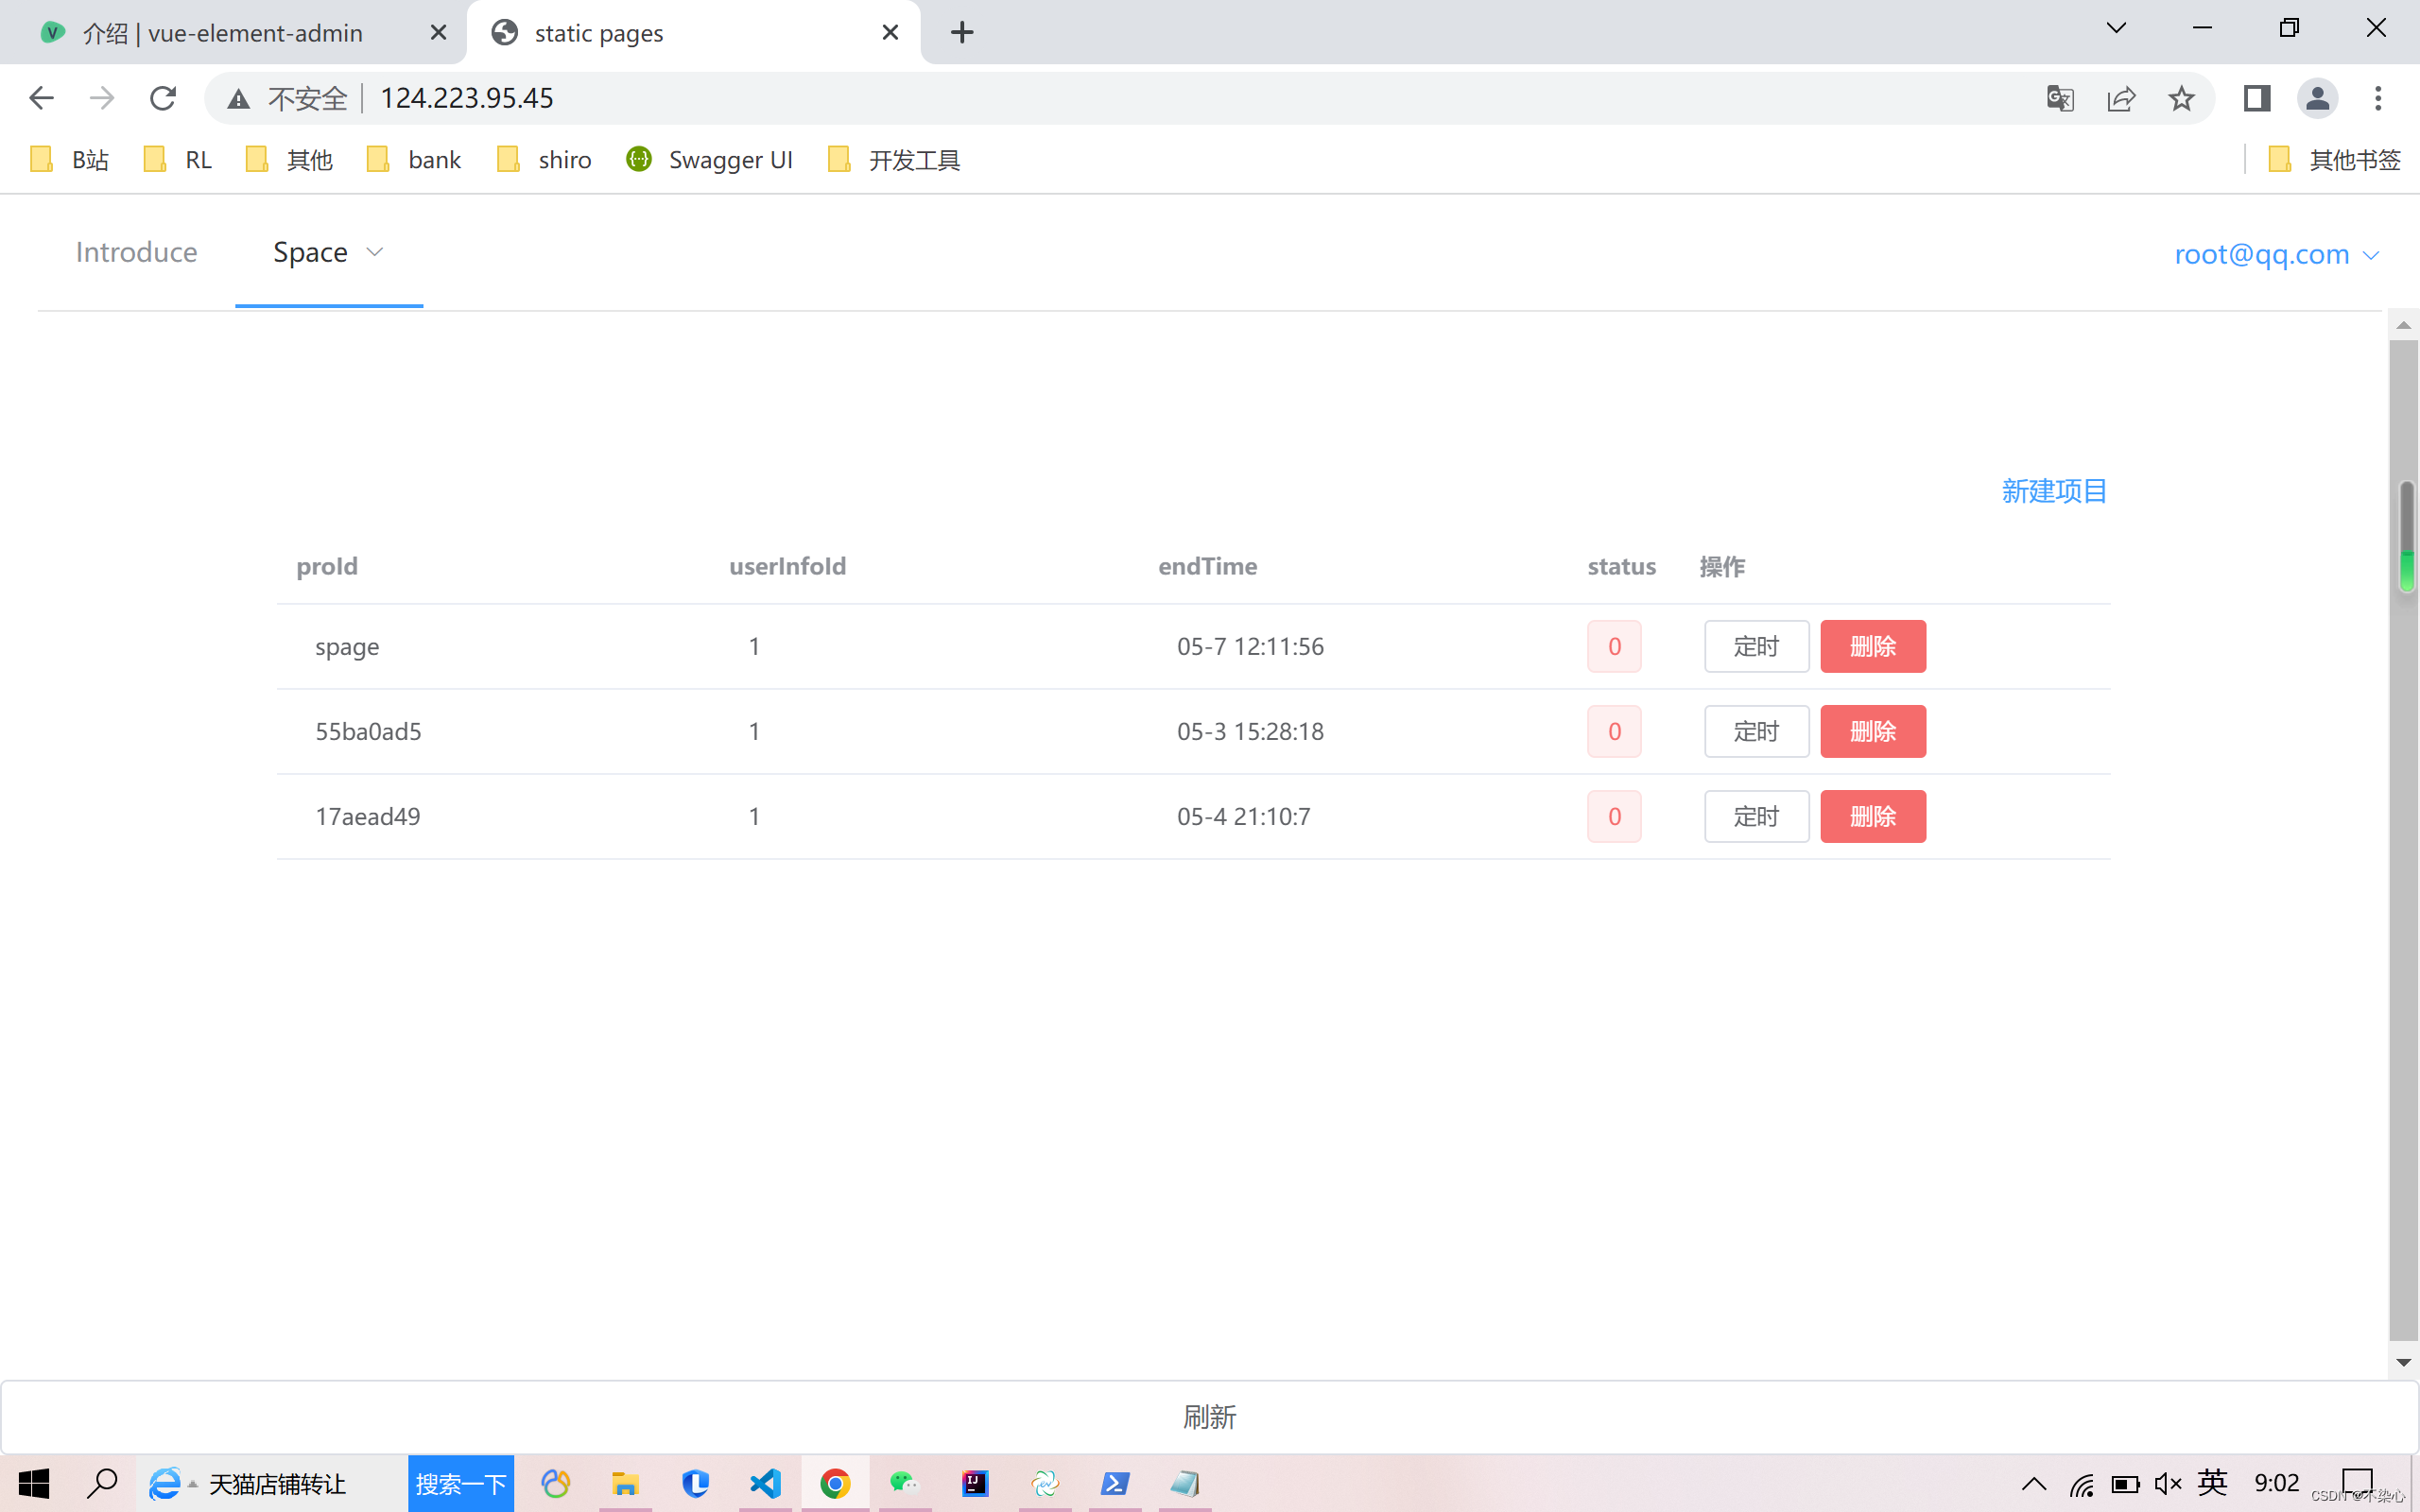The height and width of the screenshot is (1512, 2420).
Task: Open WeChat from taskbar
Action: (x=904, y=1483)
